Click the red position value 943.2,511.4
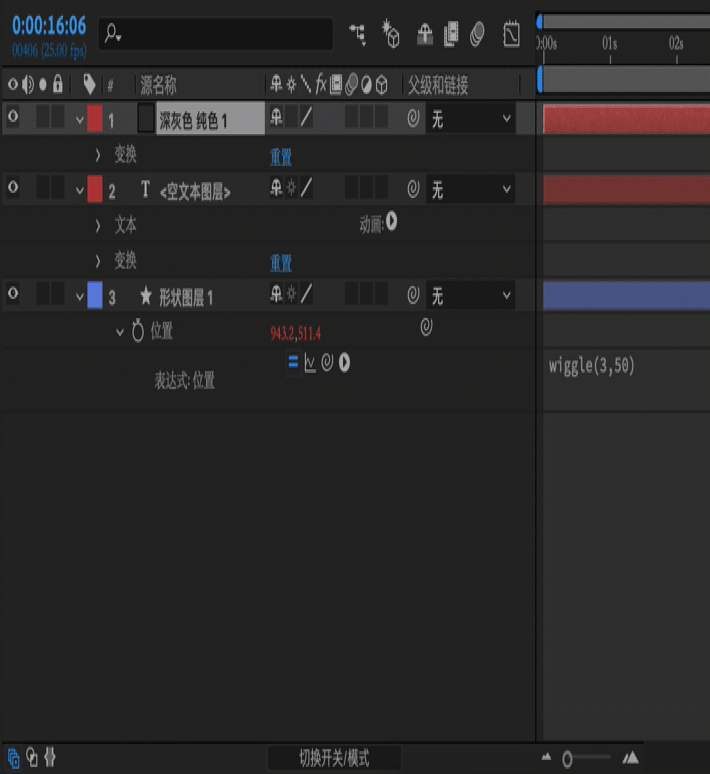 [295, 334]
